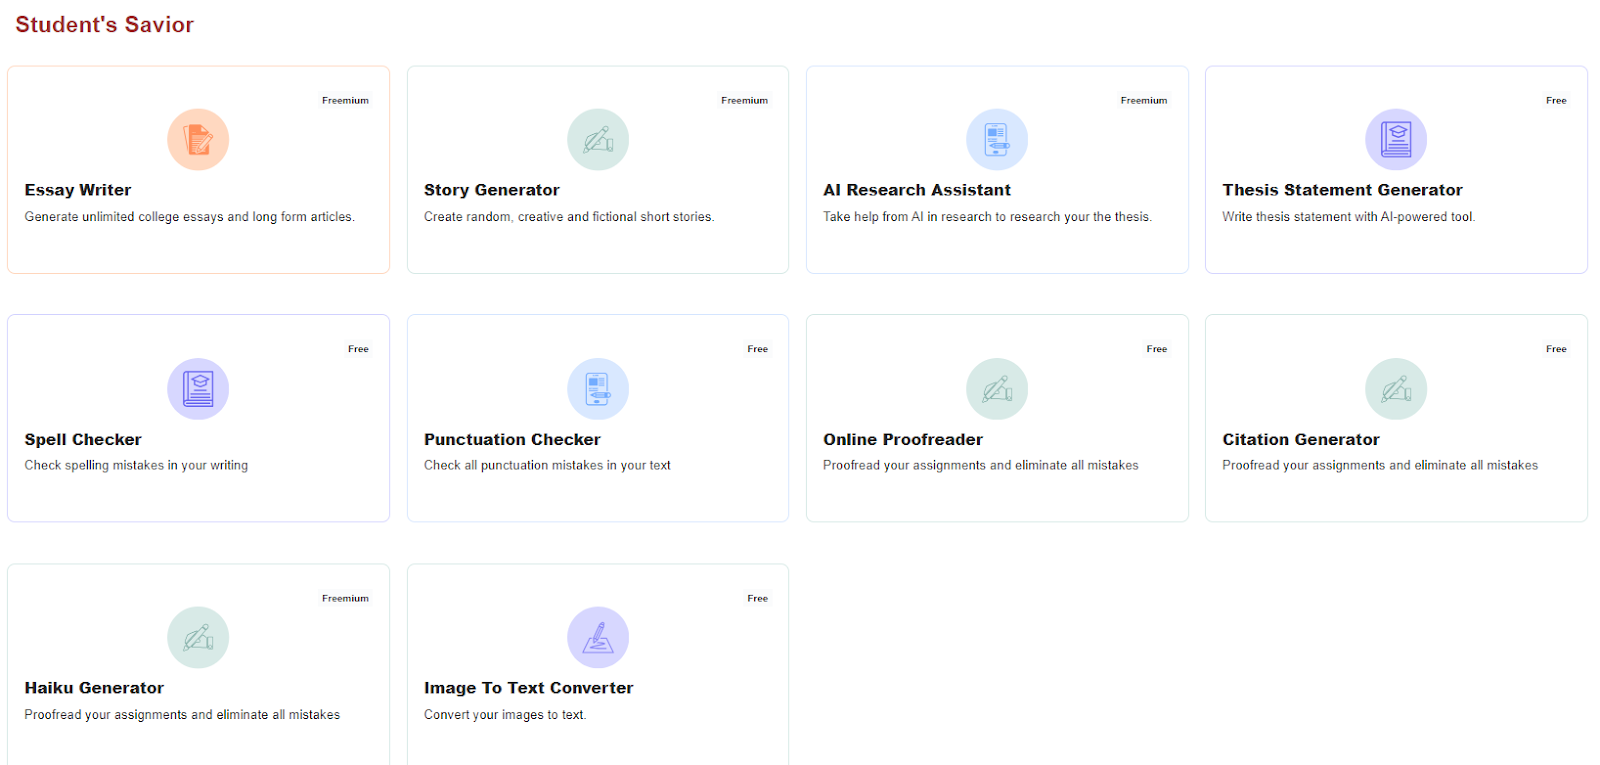Click 'Write thesis statement with AI-powered tool' text
The image size is (1600, 765).
(x=1348, y=217)
